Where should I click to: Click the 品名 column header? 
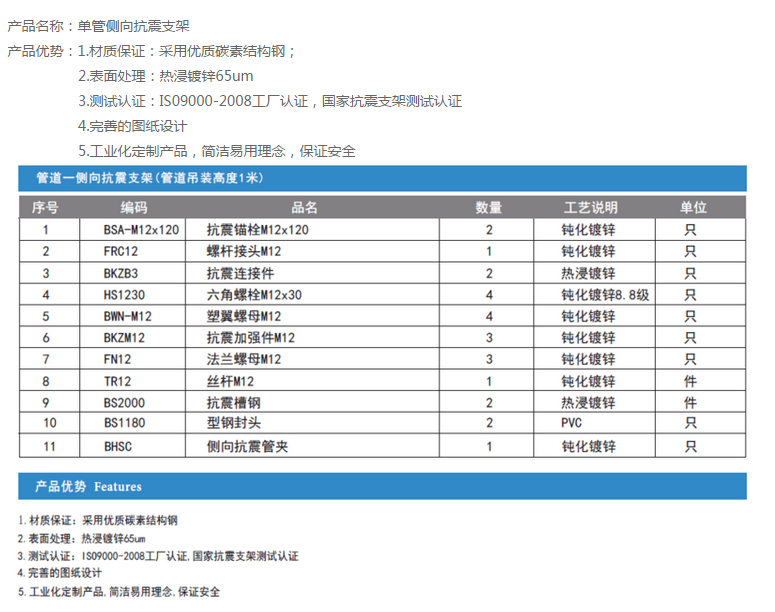(304, 208)
